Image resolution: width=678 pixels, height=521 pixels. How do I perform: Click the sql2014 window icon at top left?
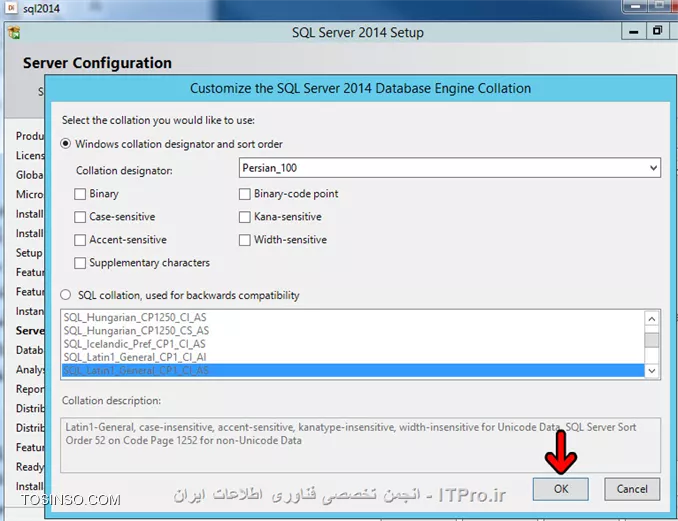(11, 7)
